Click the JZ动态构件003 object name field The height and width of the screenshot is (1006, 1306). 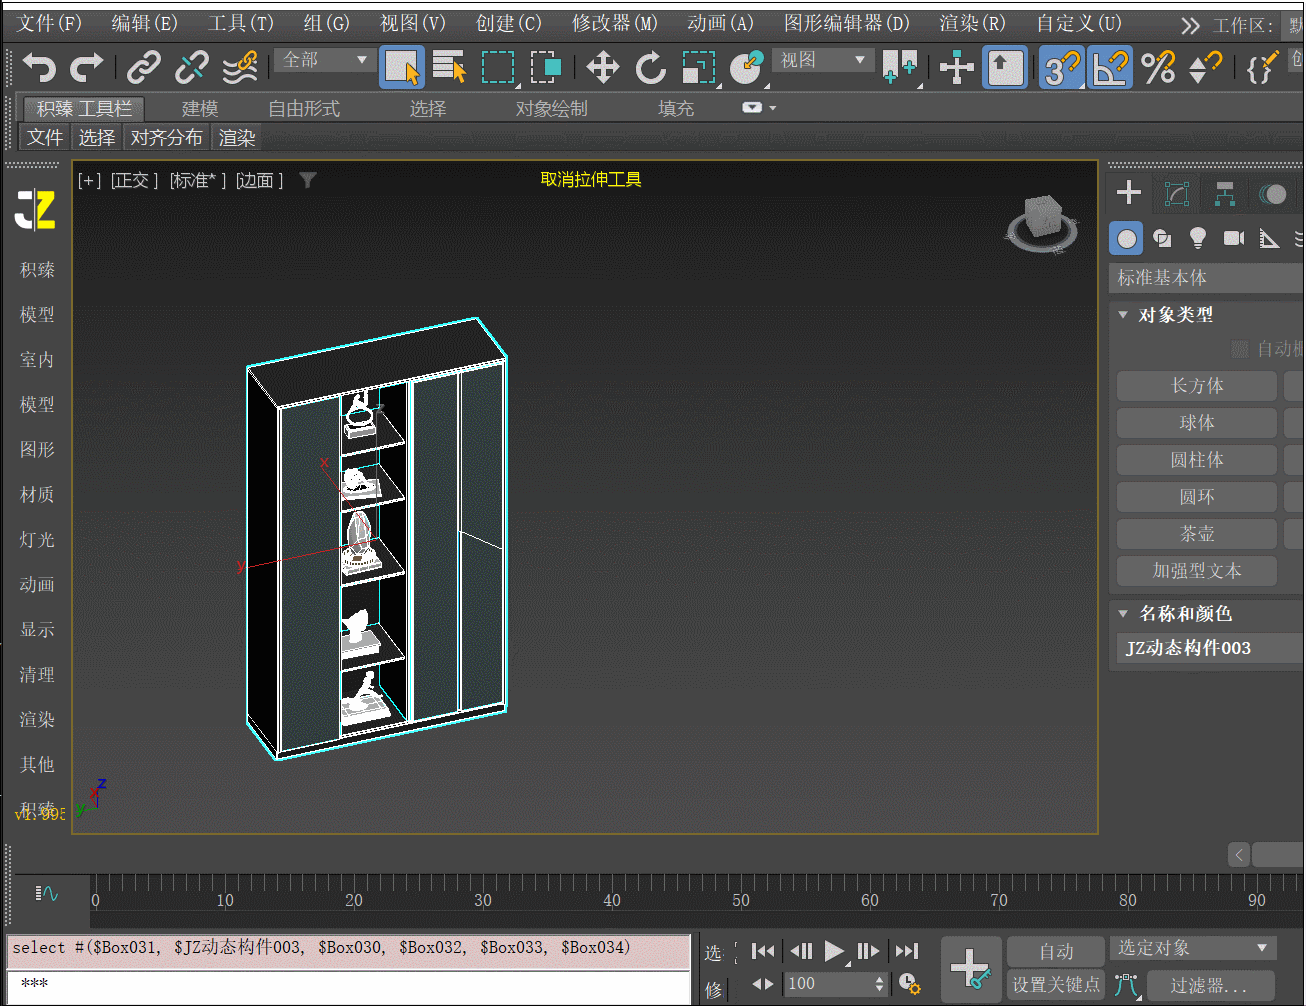pyautogui.click(x=1211, y=648)
